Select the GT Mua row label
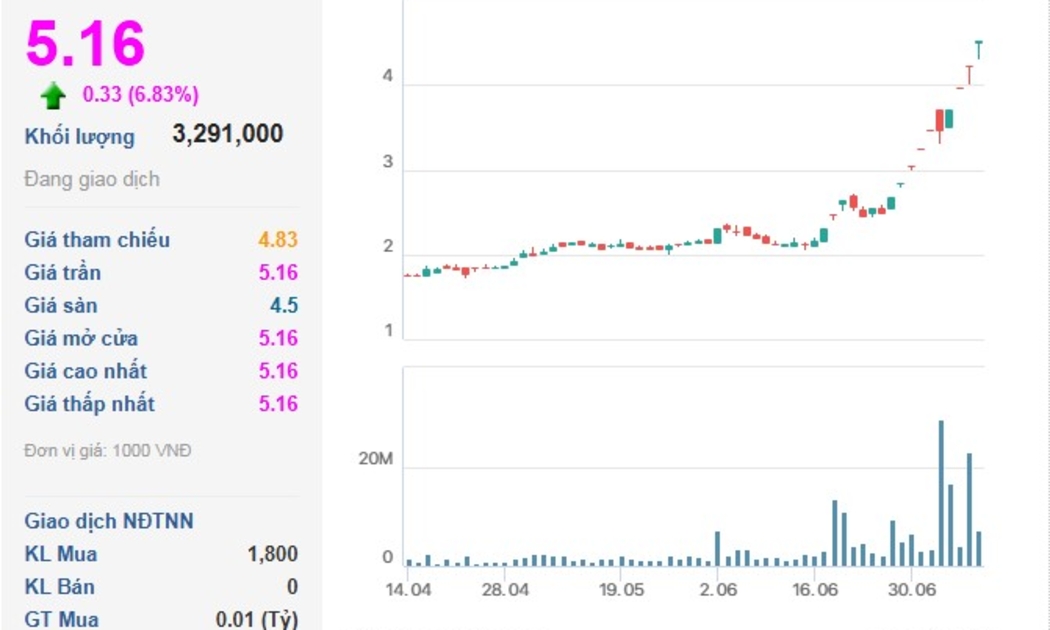The image size is (1050, 630). coord(62,620)
